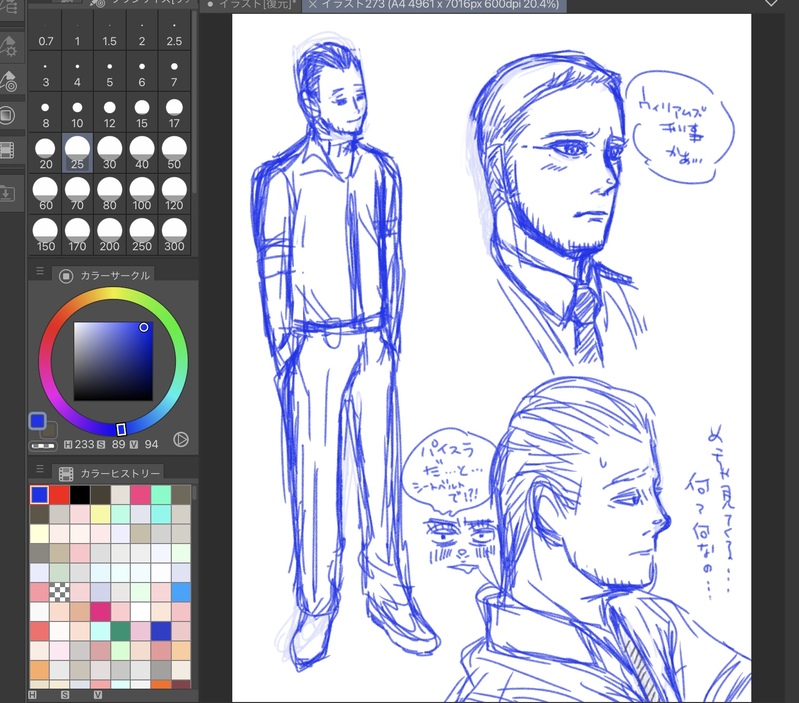
Task: Click the saturation-value square picker handle
Action: 144,327
